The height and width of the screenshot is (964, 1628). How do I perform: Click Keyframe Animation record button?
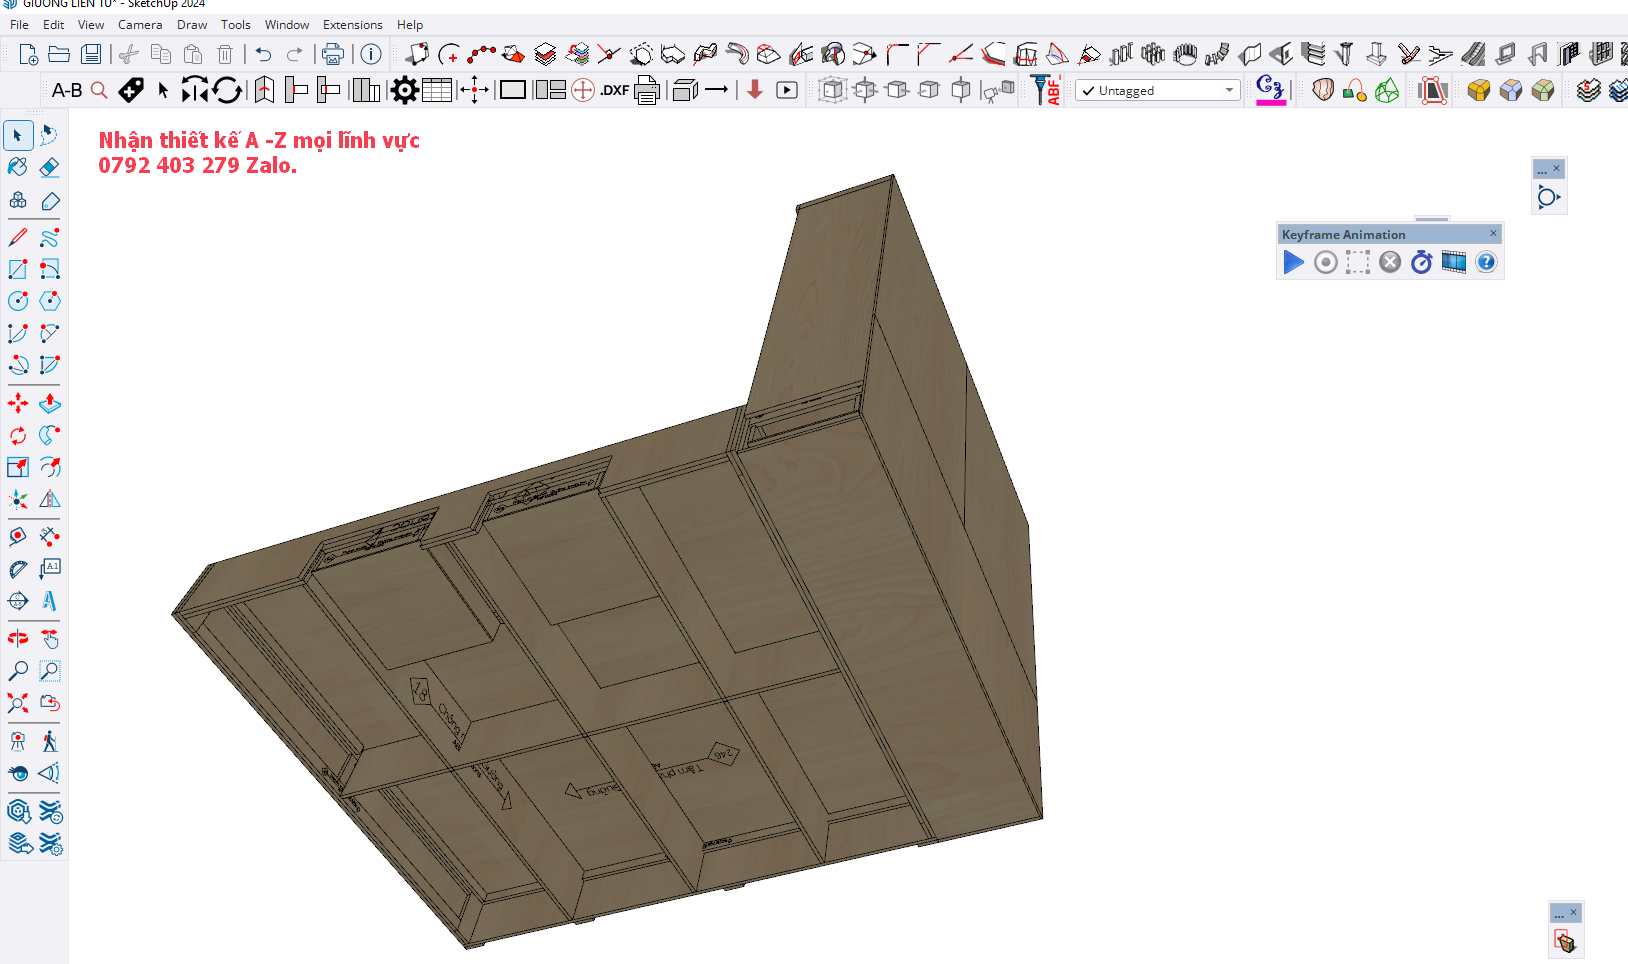[x=1325, y=262]
